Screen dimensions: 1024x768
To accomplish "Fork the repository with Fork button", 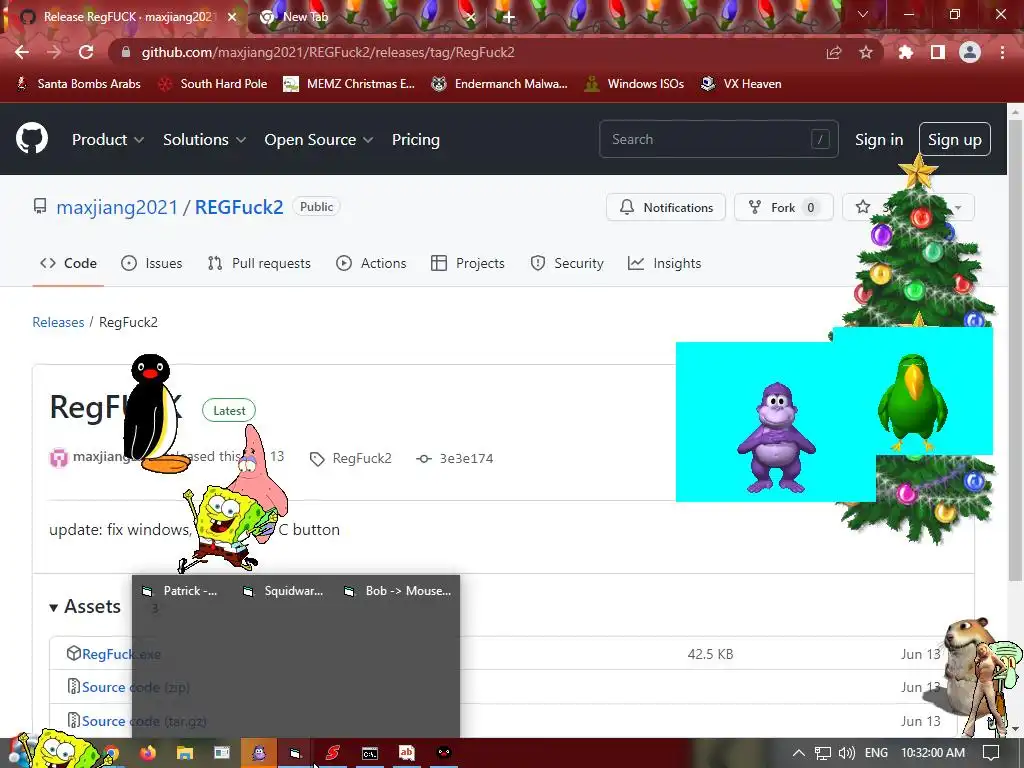I will [x=784, y=207].
